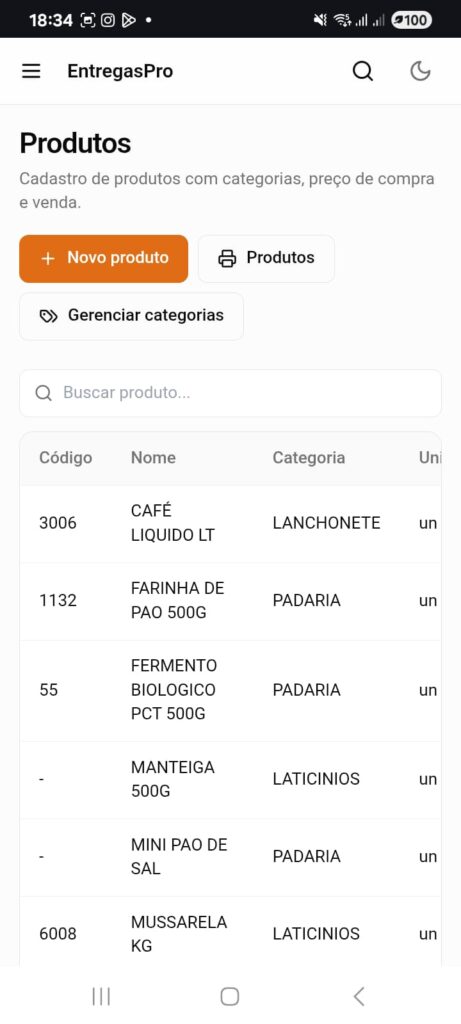This screenshot has height=1024, width=461.
Task: Open the MANTEIGA 500G product entry
Action: click(x=230, y=780)
